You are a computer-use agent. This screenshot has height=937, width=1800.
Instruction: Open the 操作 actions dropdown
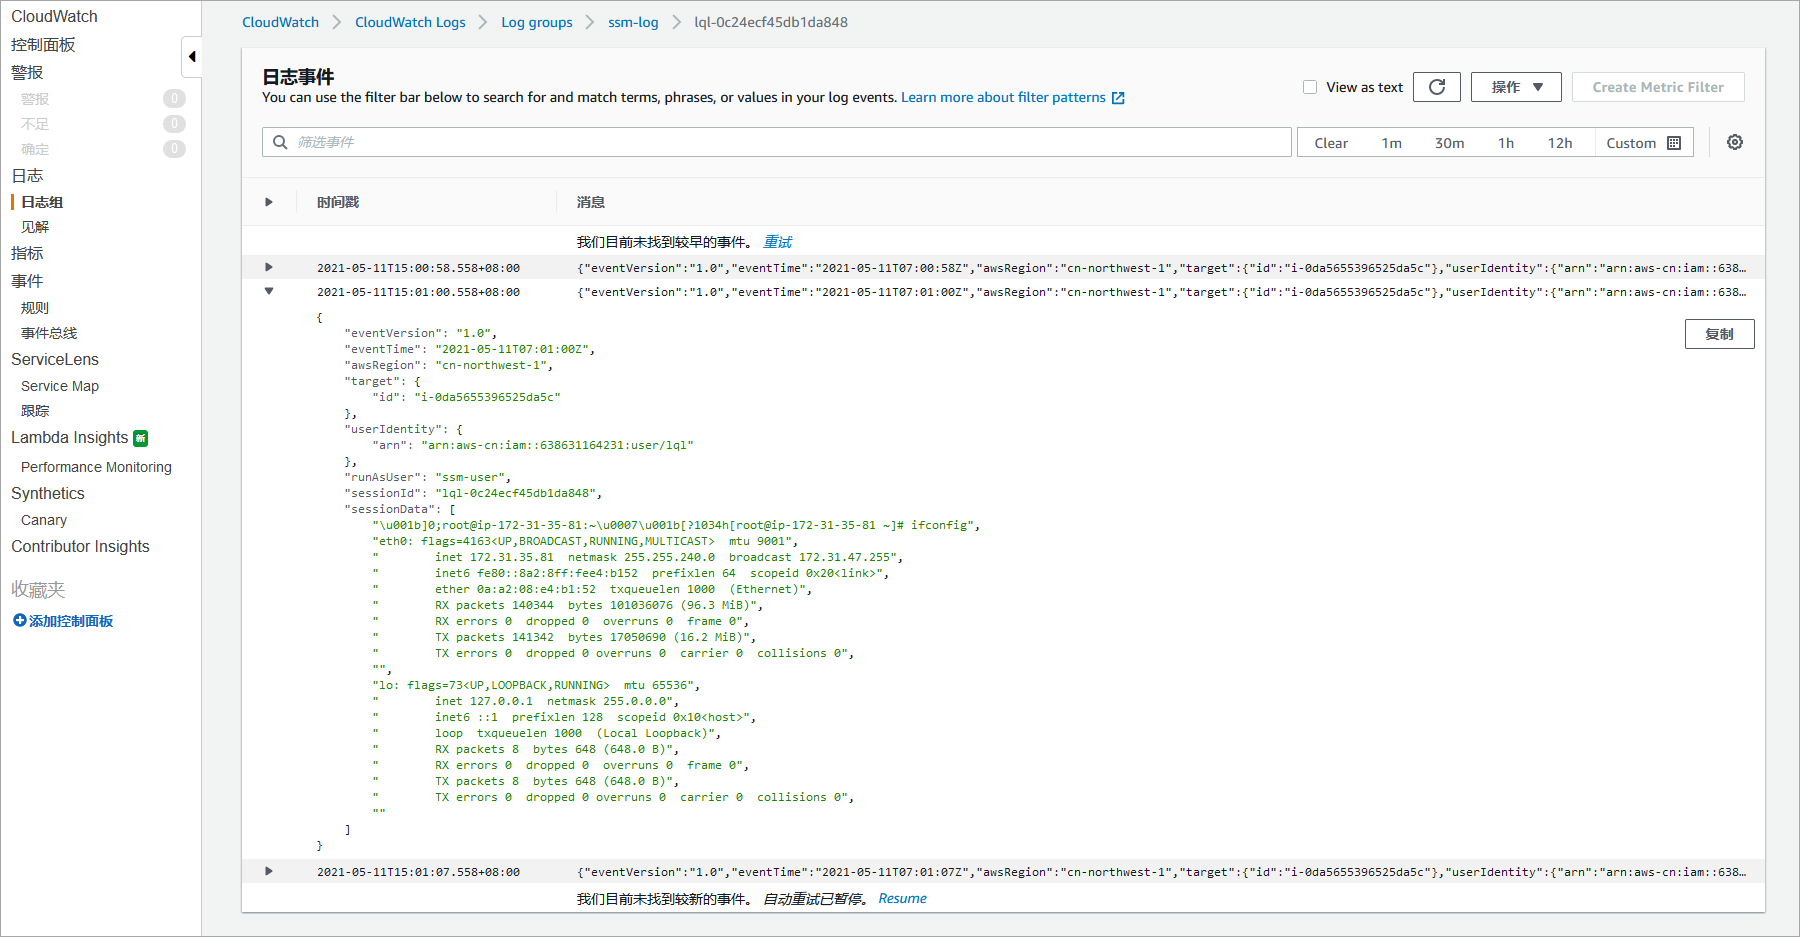(x=1516, y=87)
